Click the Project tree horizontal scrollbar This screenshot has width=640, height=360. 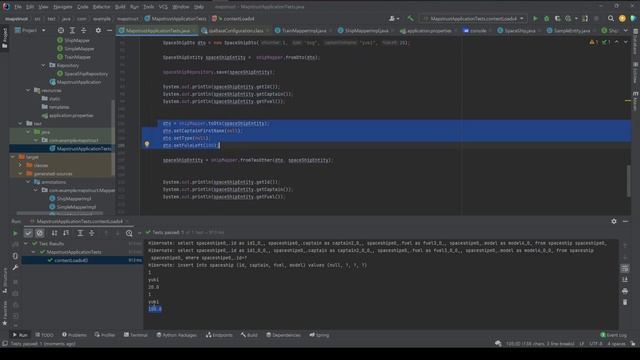tap(60, 213)
